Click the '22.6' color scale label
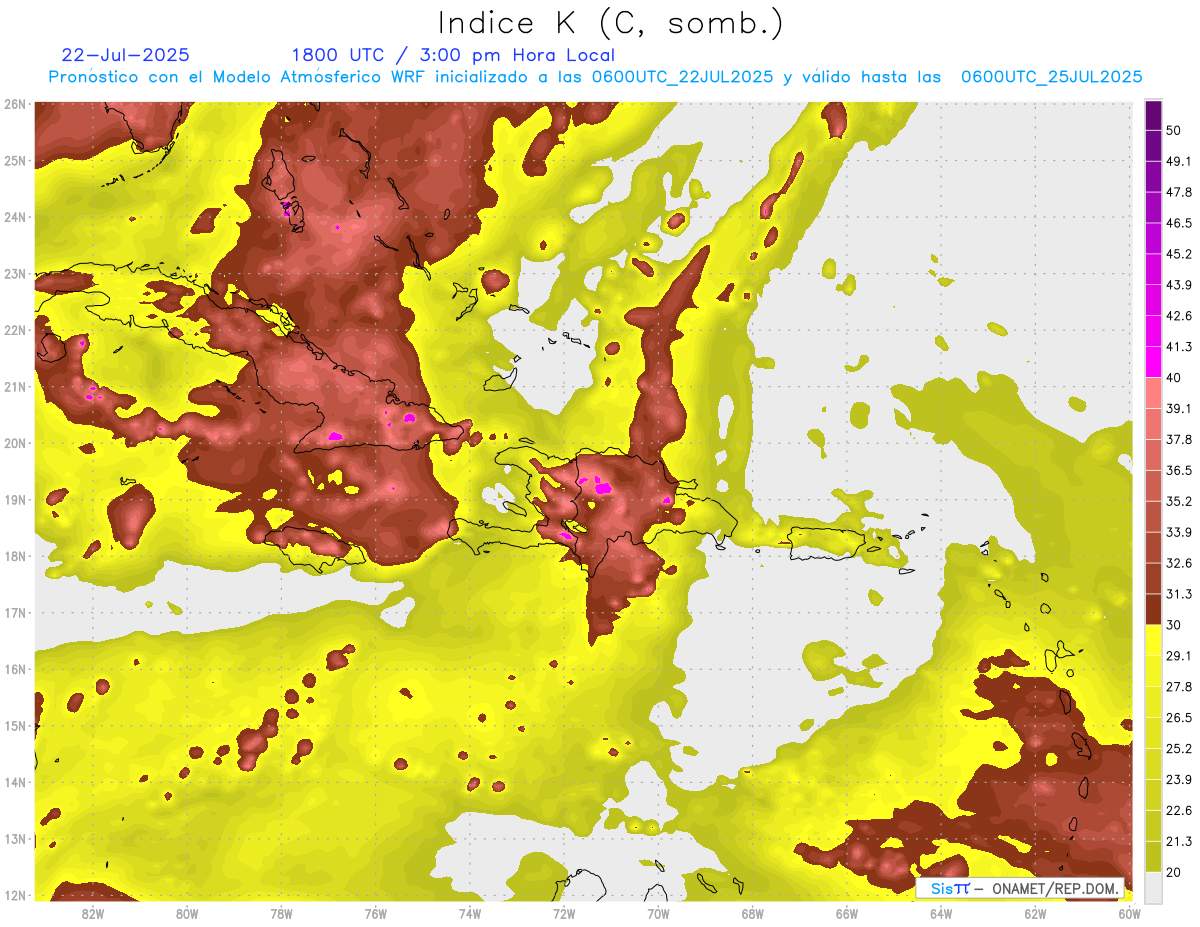1200x927 pixels. point(1179,810)
